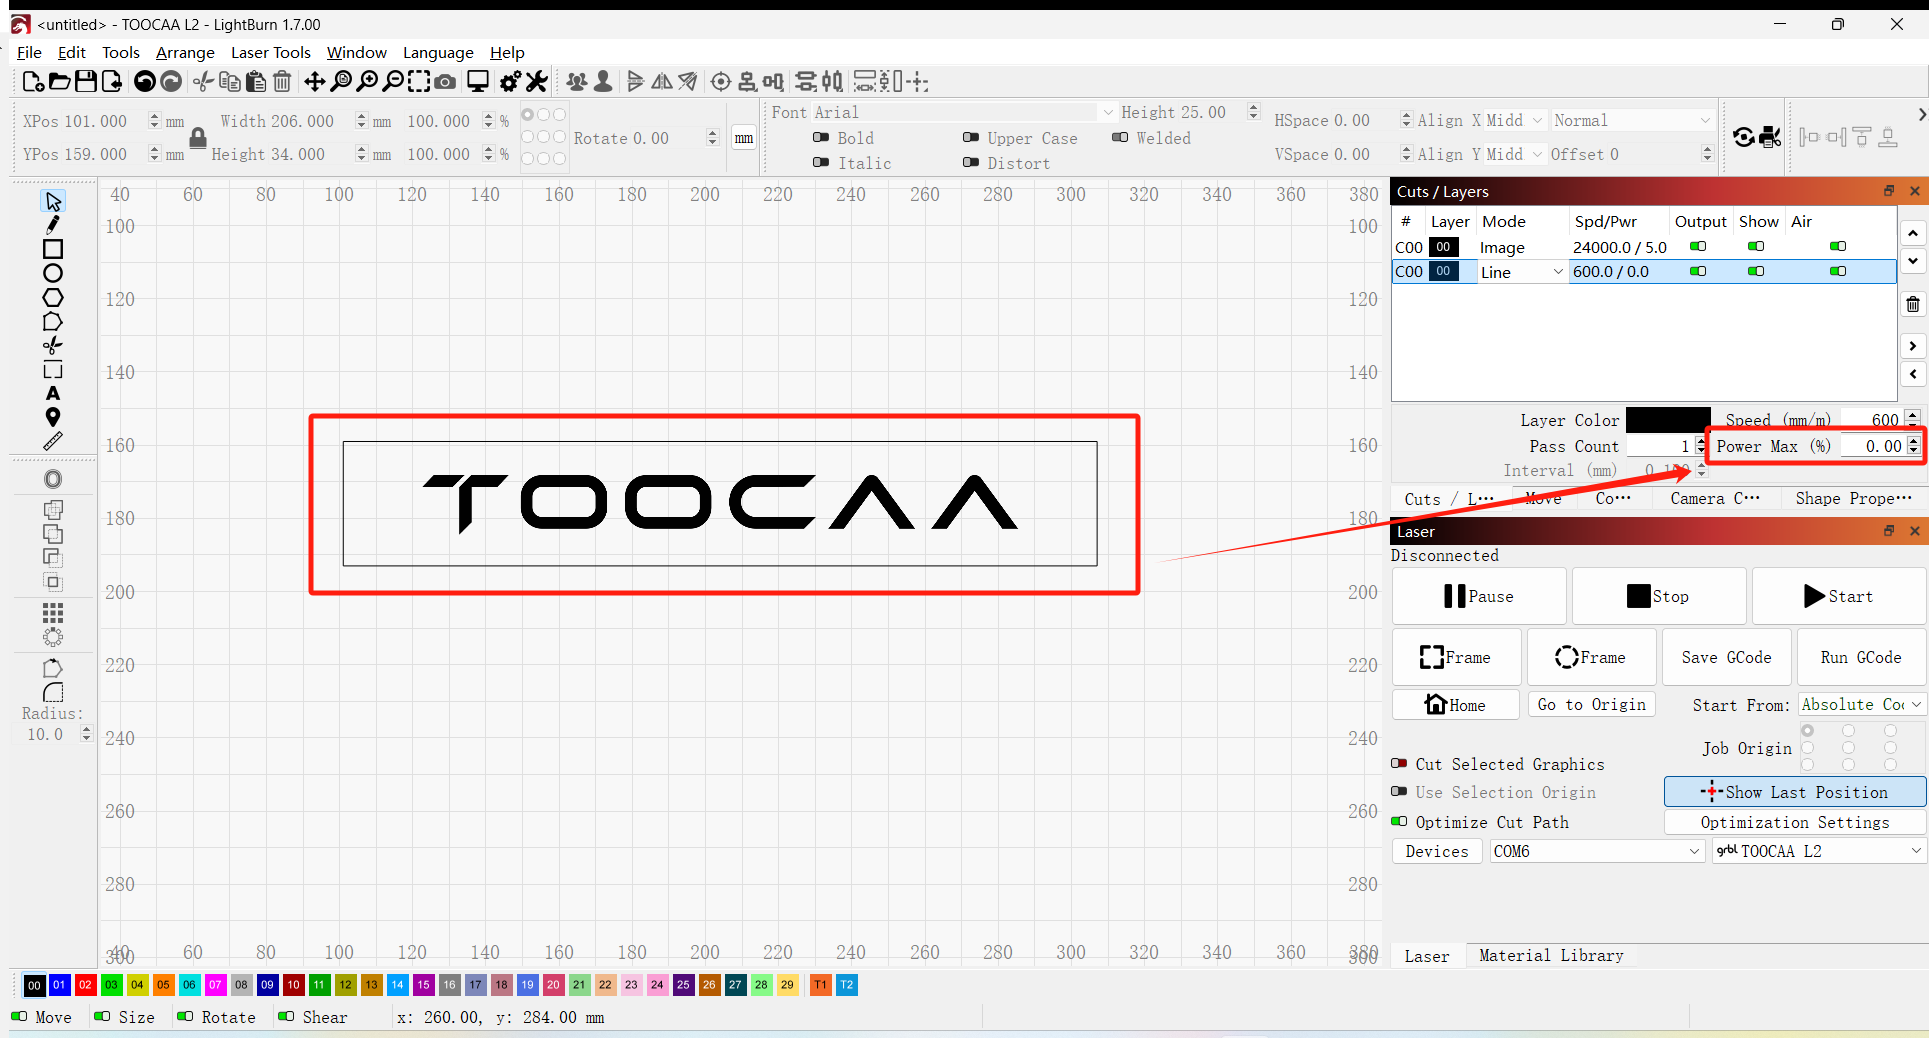Image resolution: width=1929 pixels, height=1038 pixels.
Task: Open the Laser Tools menu
Action: point(271,52)
